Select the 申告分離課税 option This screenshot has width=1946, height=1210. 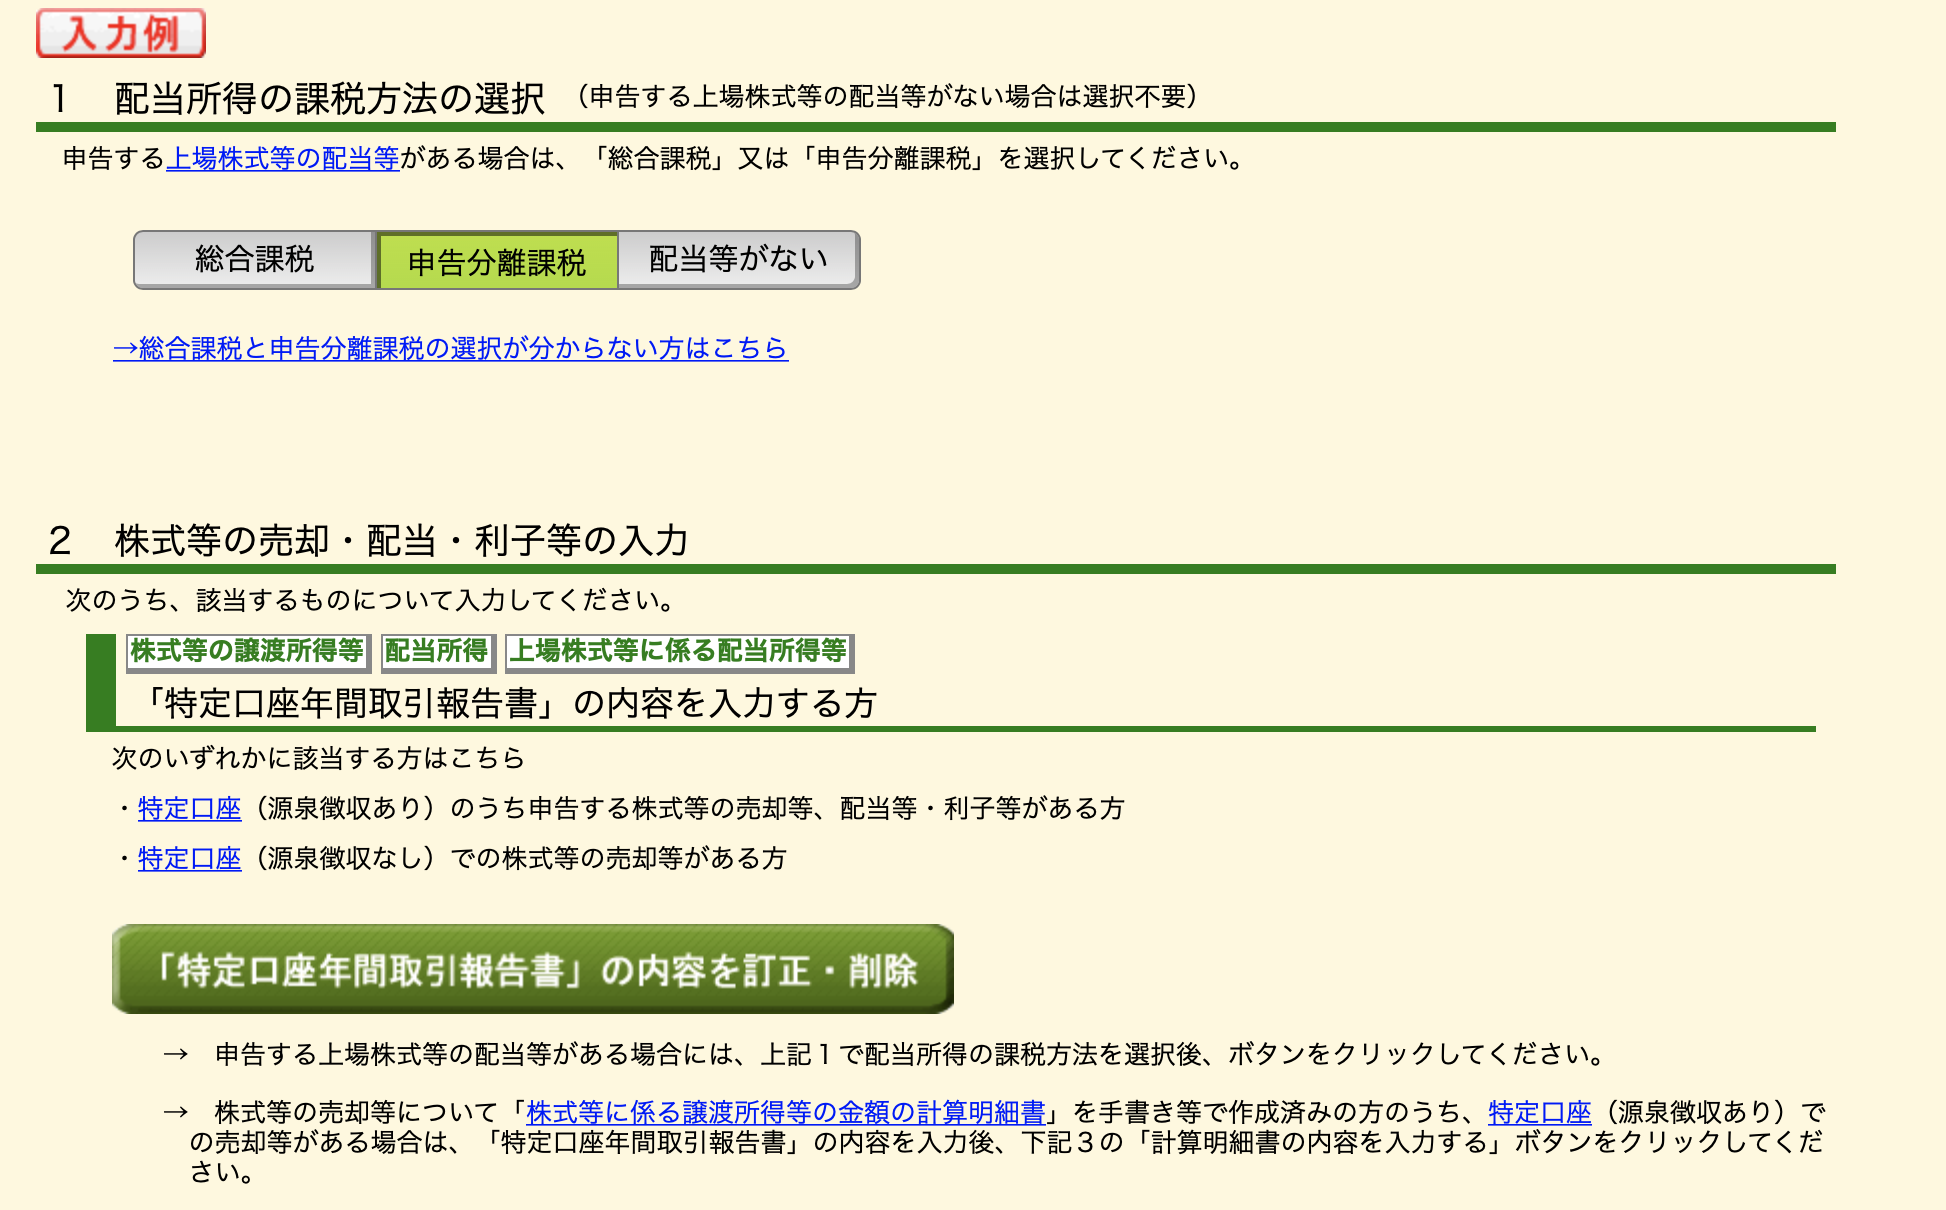(497, 261)
